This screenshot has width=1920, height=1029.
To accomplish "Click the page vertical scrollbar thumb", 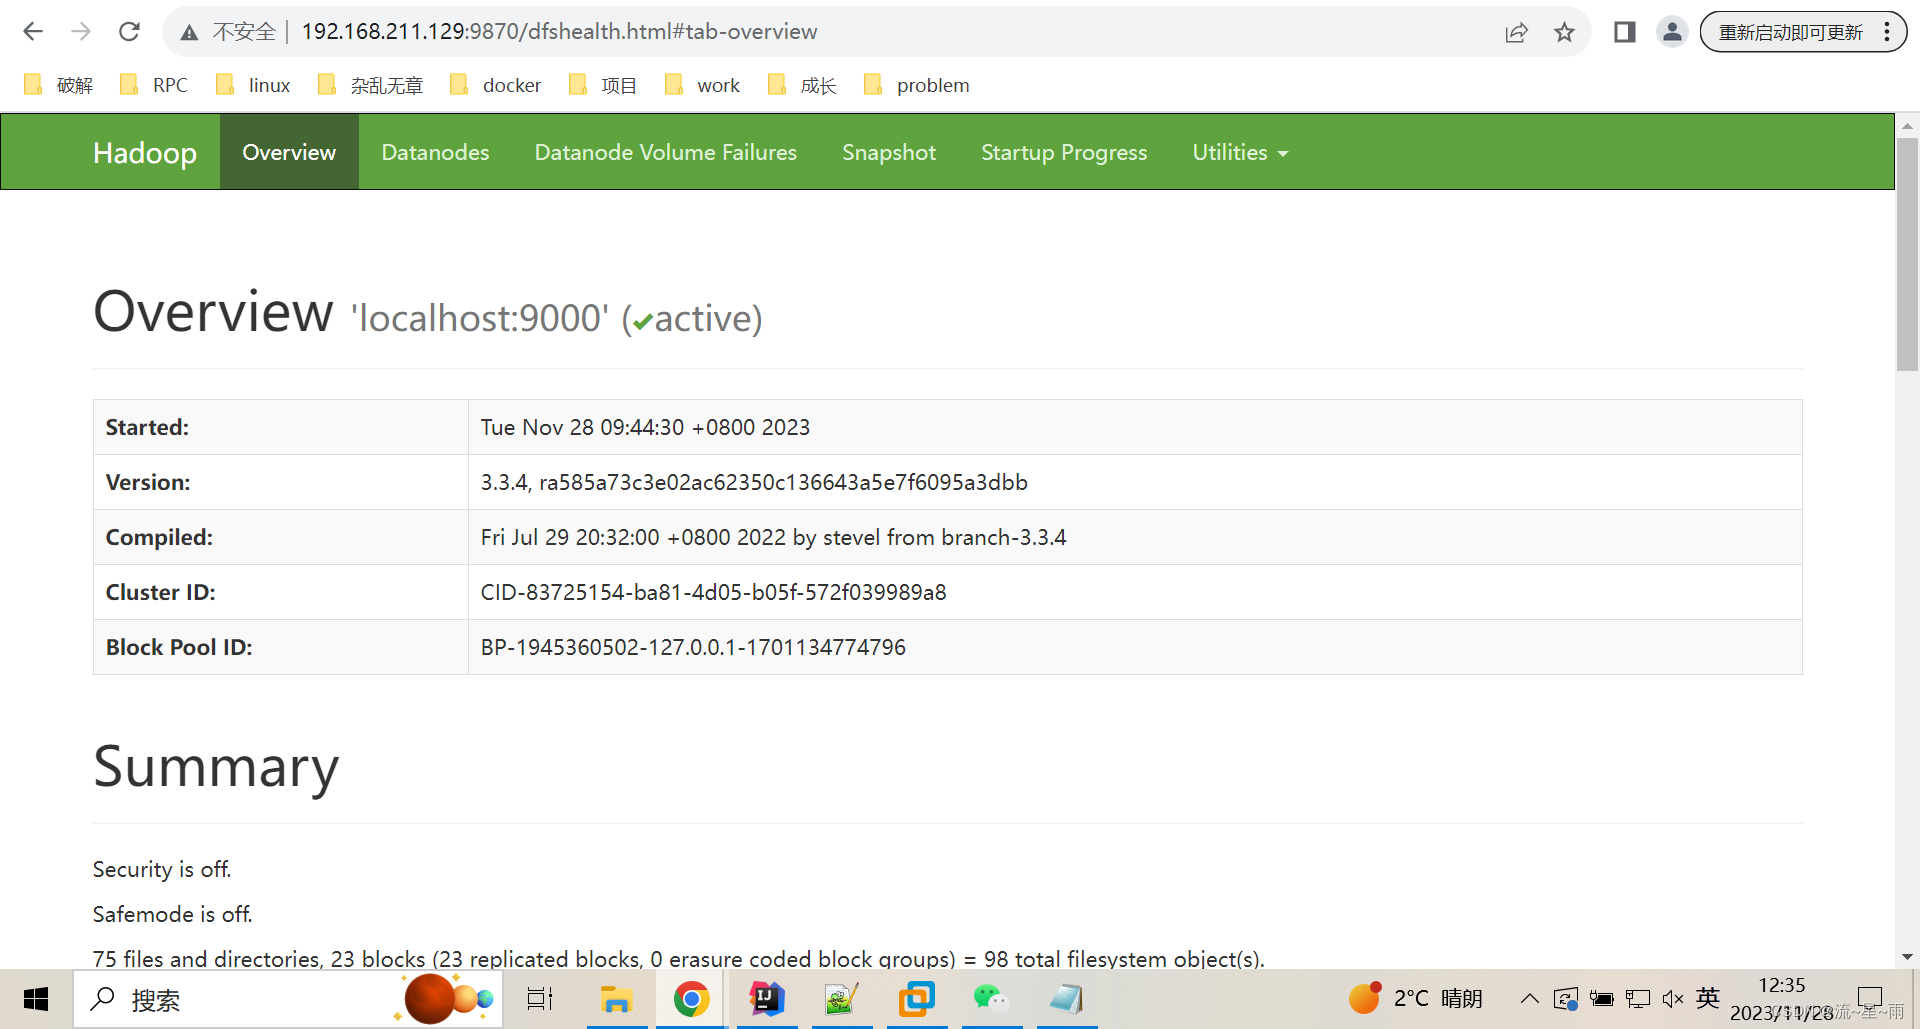I will click(x=1907, y=255).
